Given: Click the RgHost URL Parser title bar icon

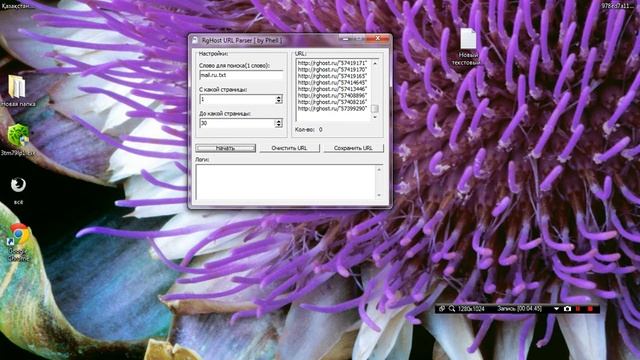Looking at the screenshot, I should [x=195, y=40].
